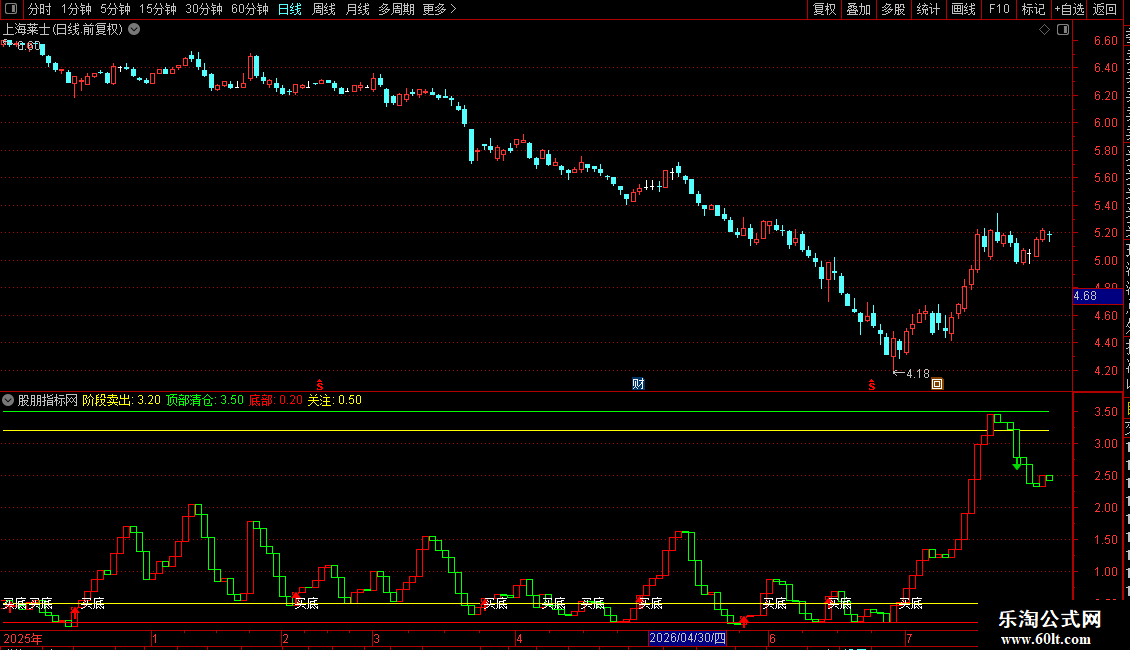
Task: Switch to 分时 intraday chart tab
Action: click(x=40, y=9)
